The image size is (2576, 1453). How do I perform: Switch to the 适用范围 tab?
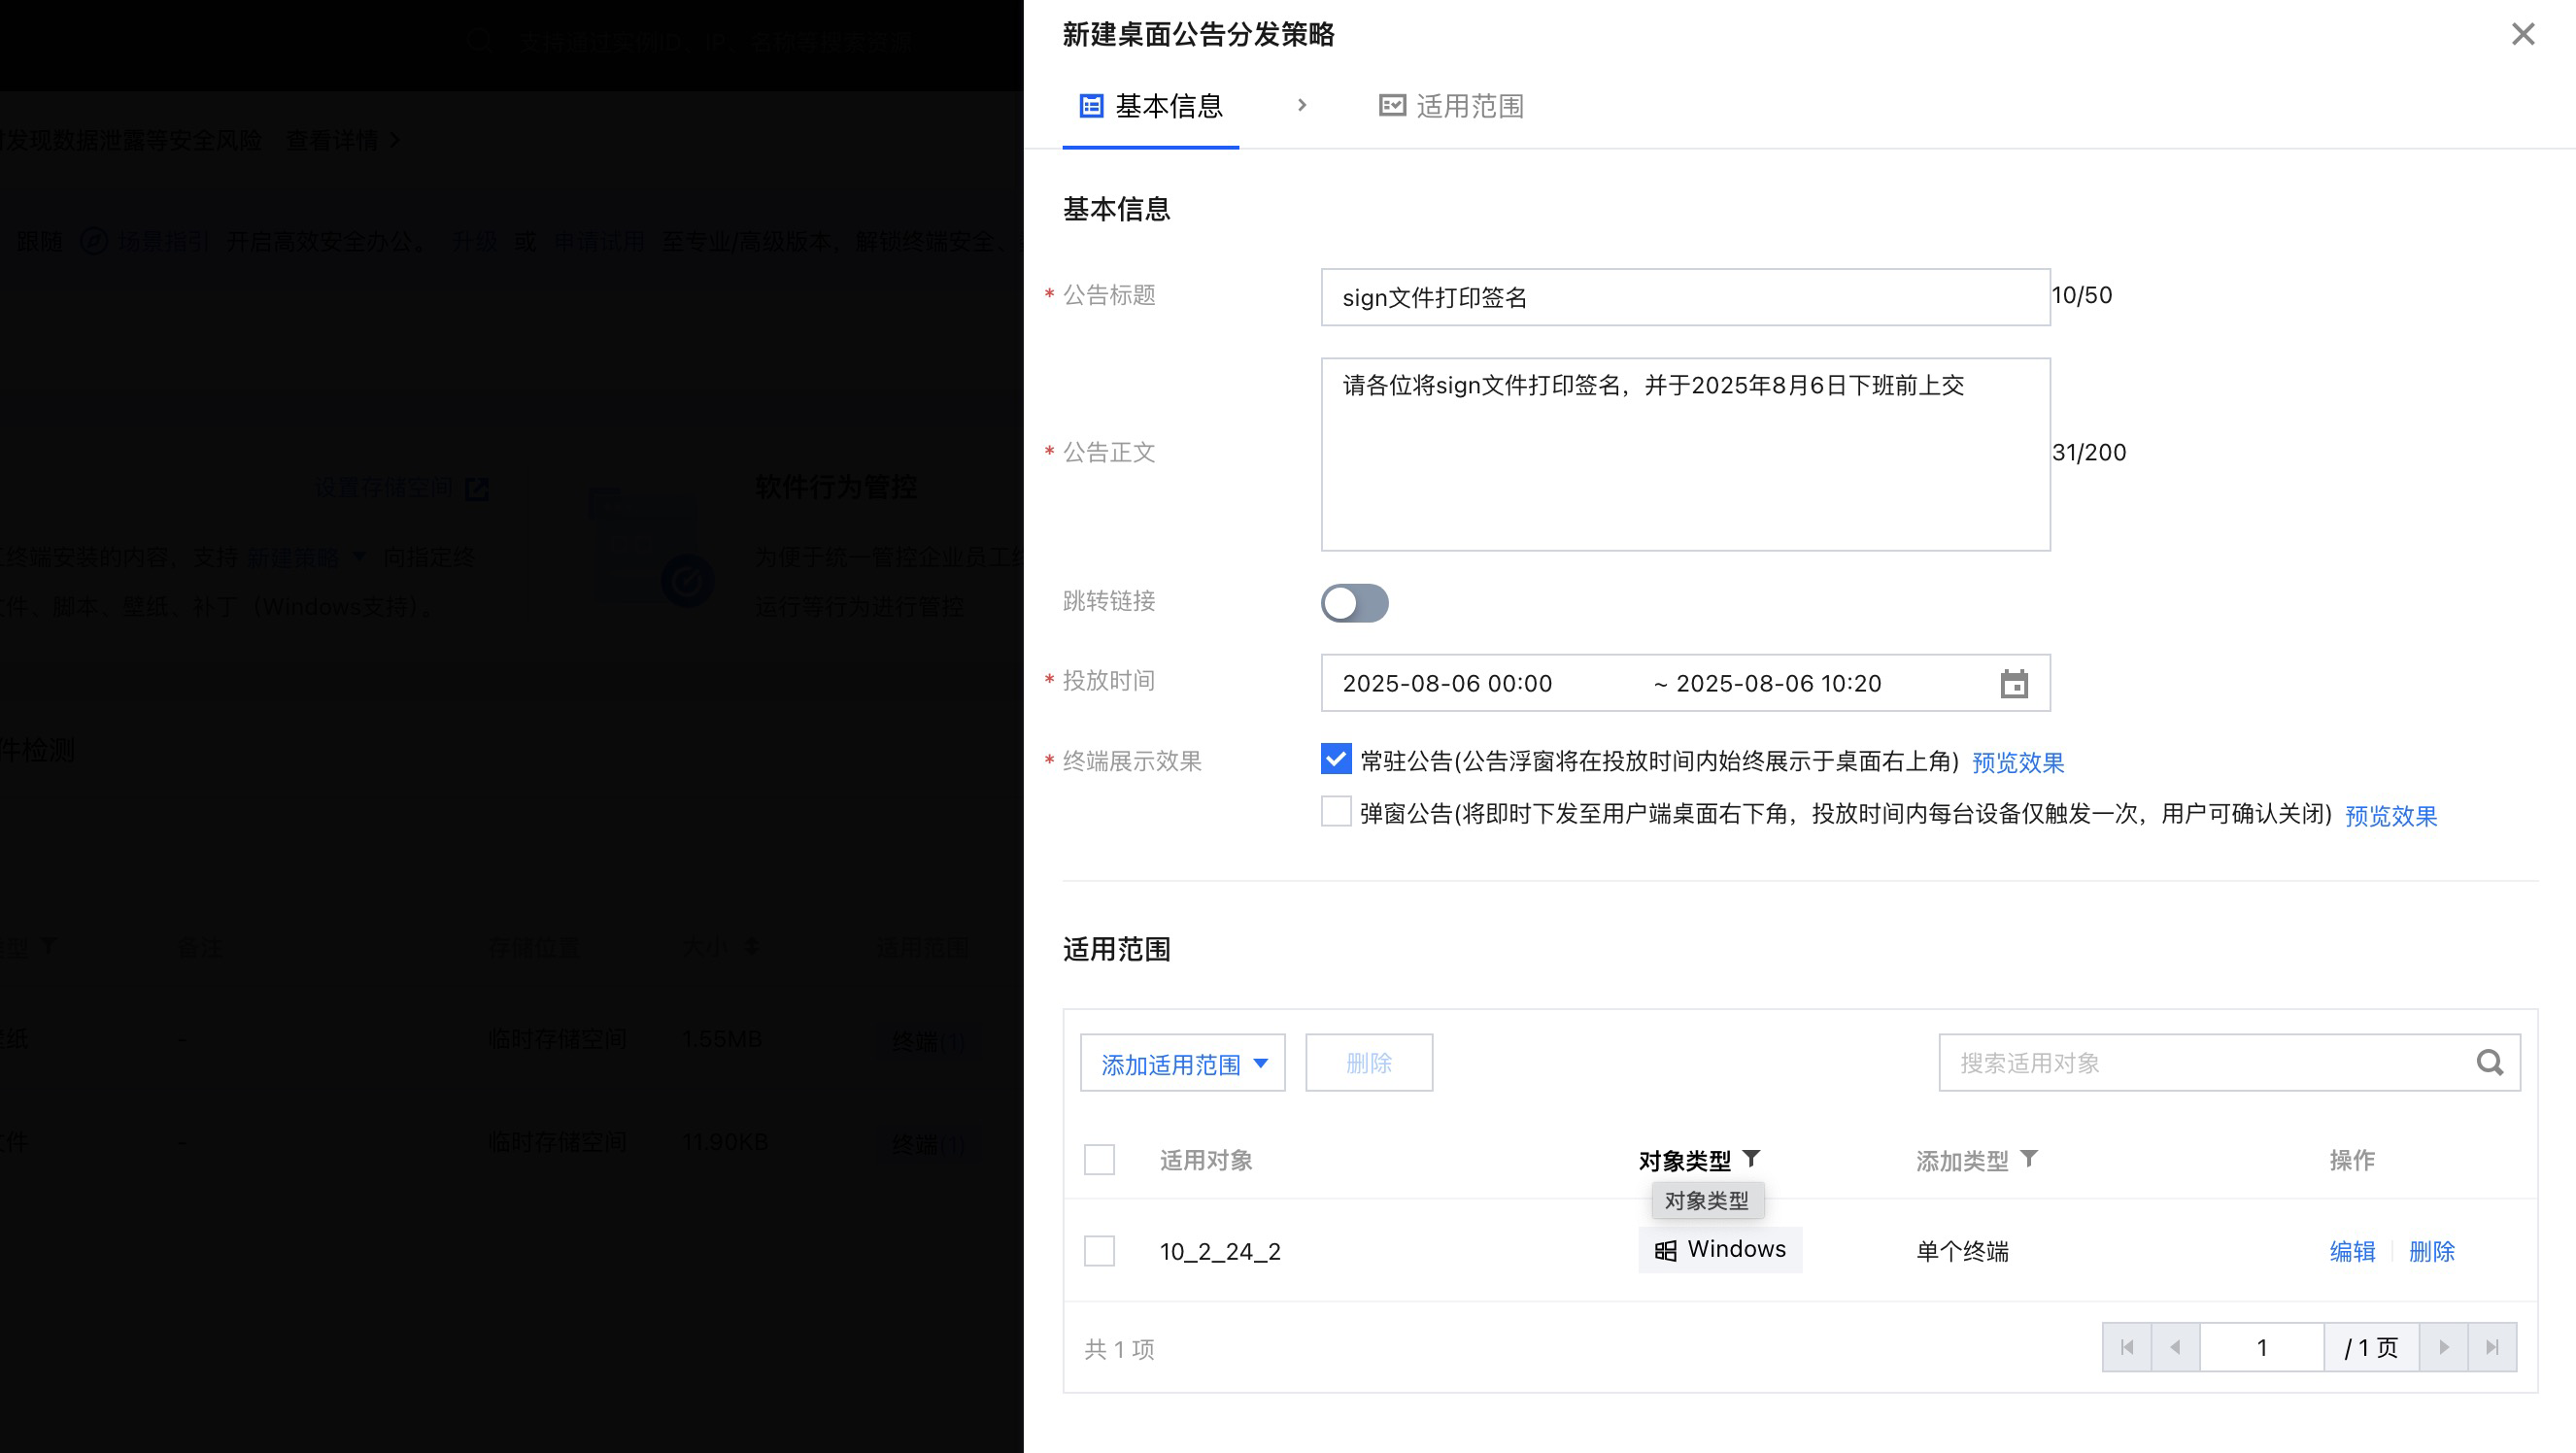(1451, 106)
